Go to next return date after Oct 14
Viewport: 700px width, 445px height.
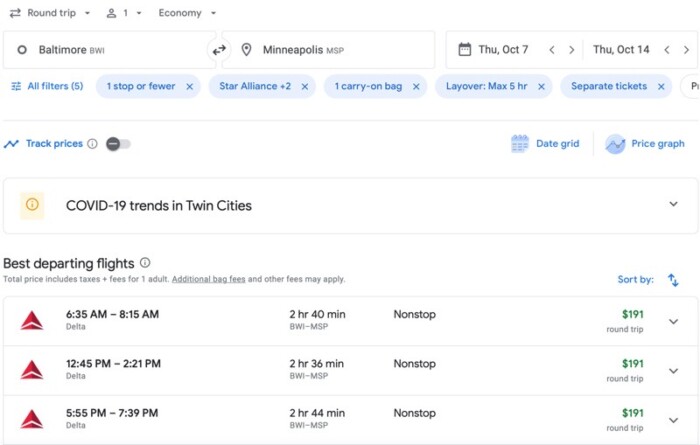coord(686,50)
